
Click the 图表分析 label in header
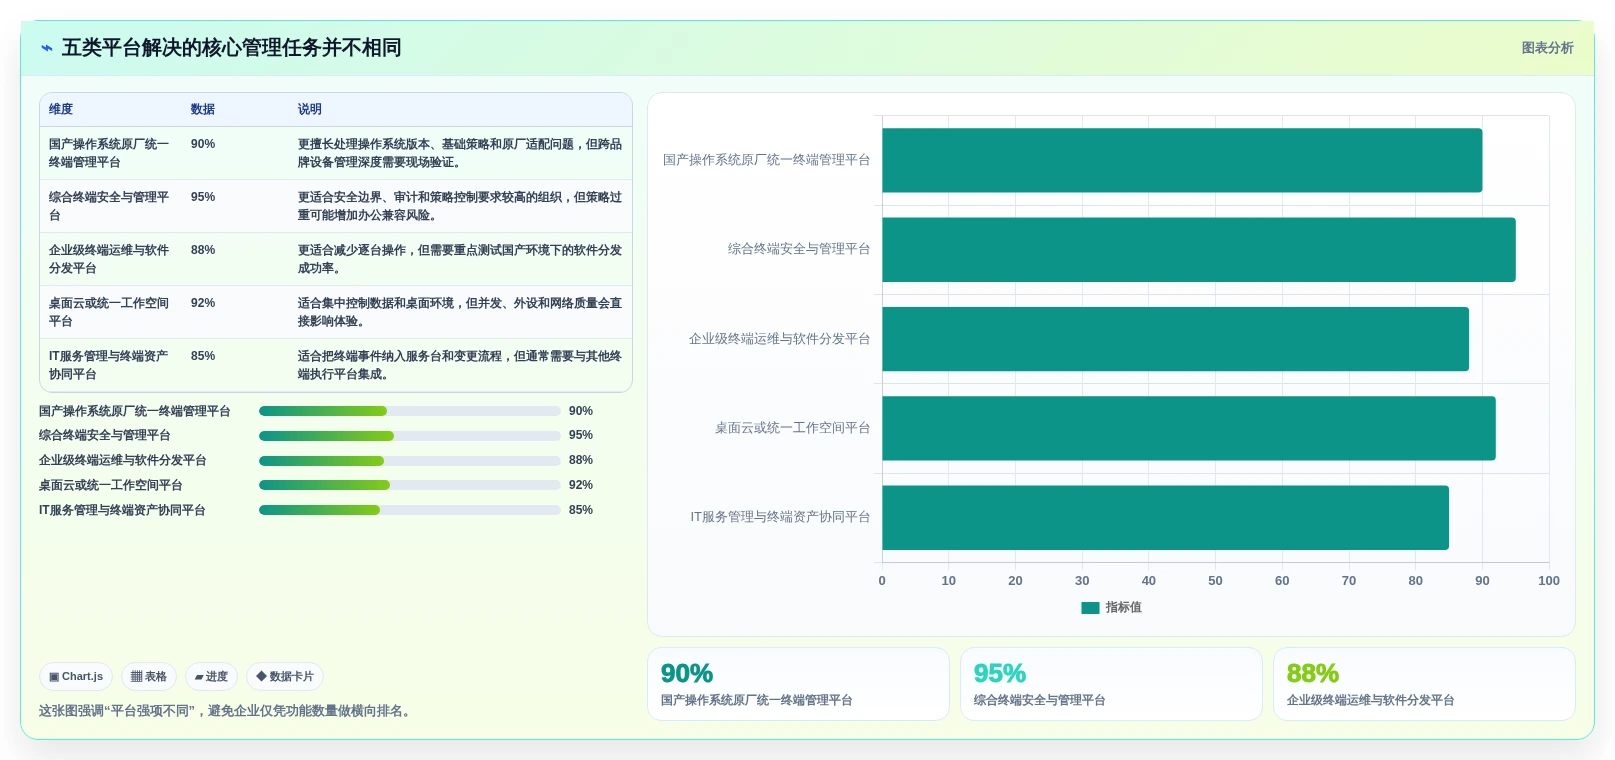pos(1547,48)
